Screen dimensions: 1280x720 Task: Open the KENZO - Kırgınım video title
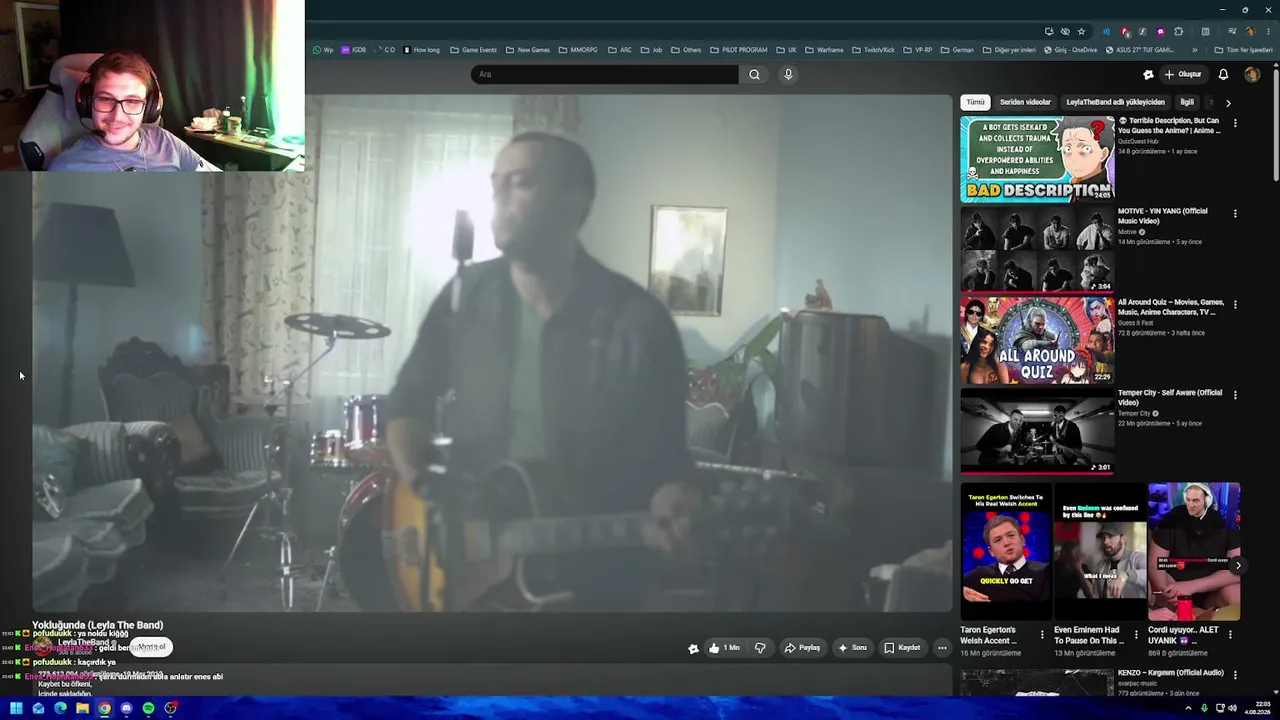1171,673
